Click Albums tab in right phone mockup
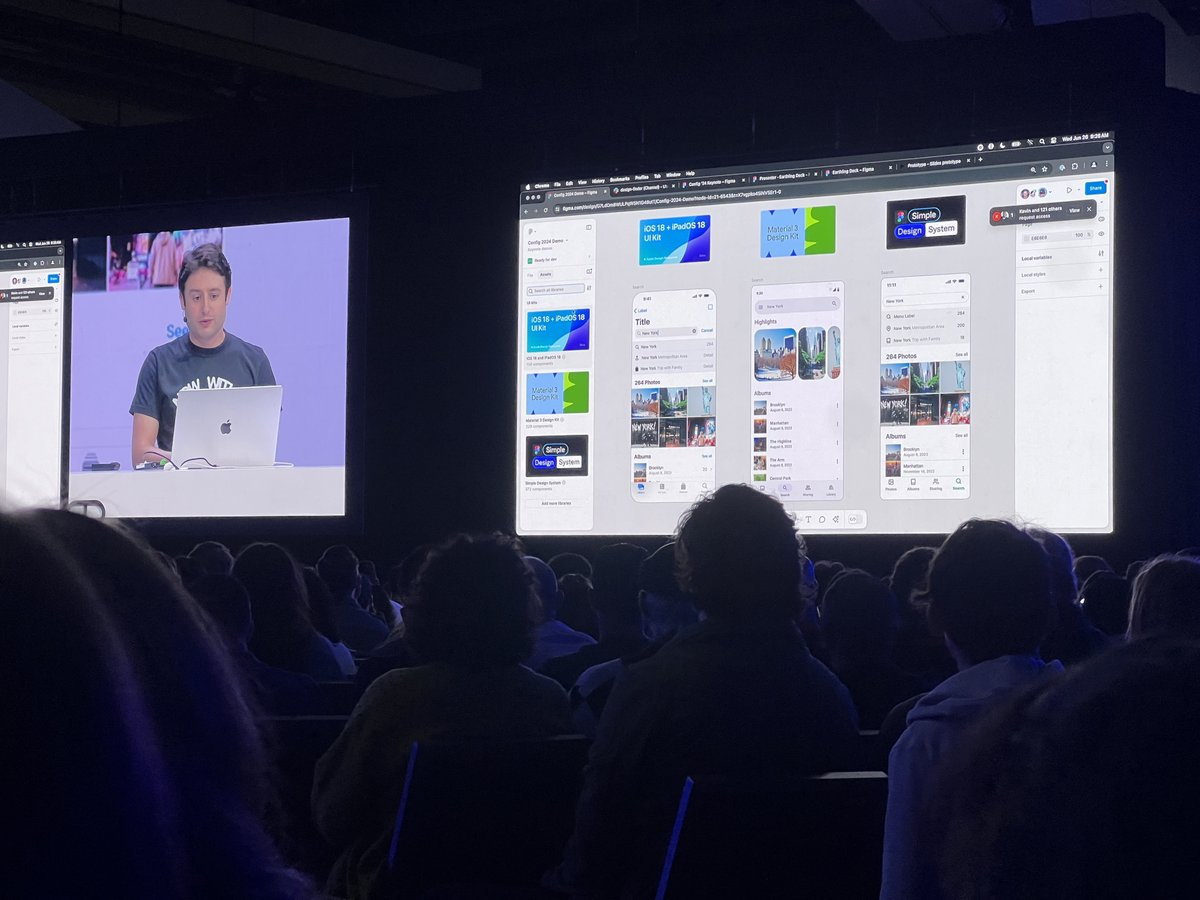Viewport: 1200px width, 900px height. coord(913,484)
